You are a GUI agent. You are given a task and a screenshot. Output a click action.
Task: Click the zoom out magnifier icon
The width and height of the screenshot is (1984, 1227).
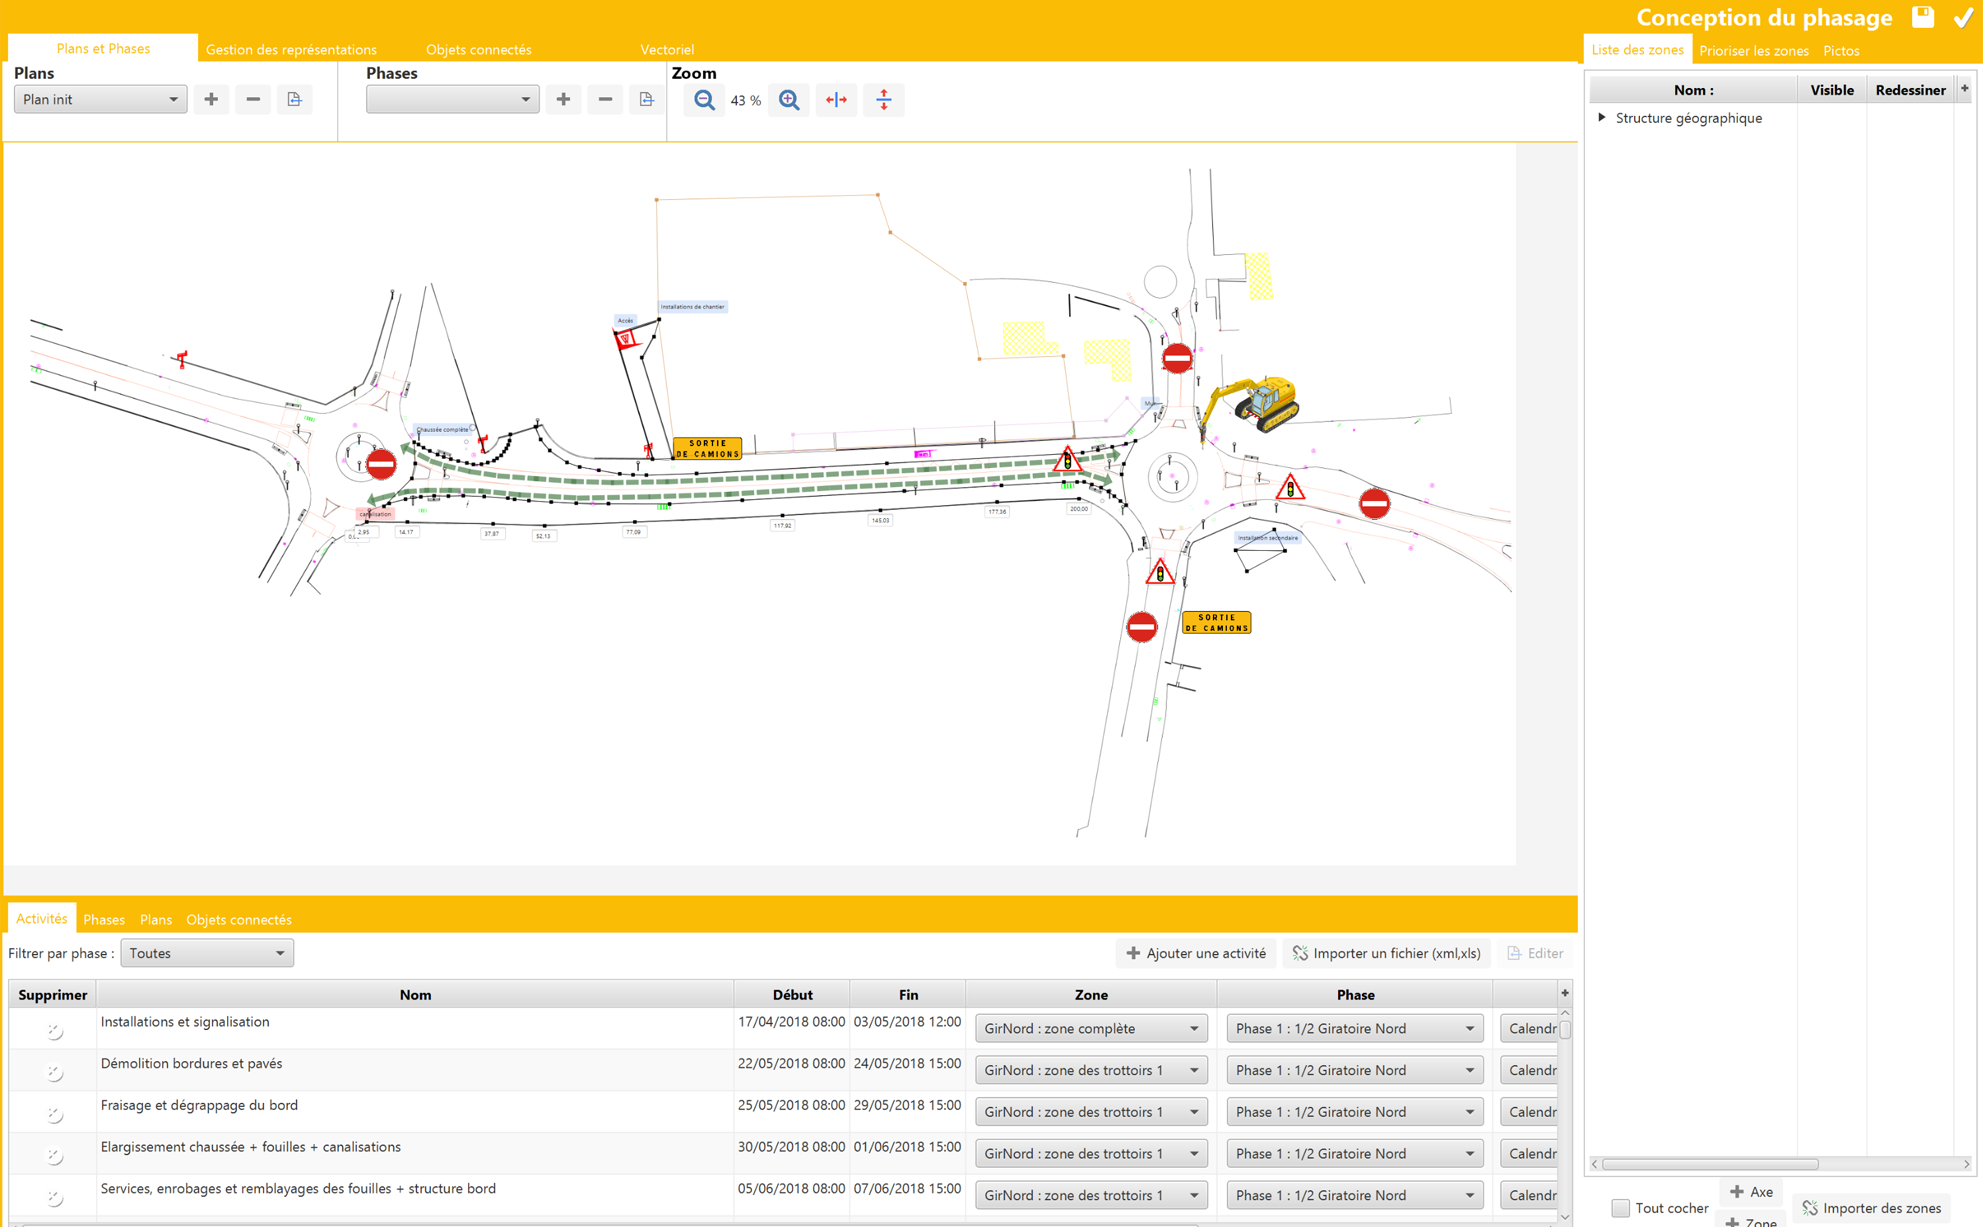704,100
